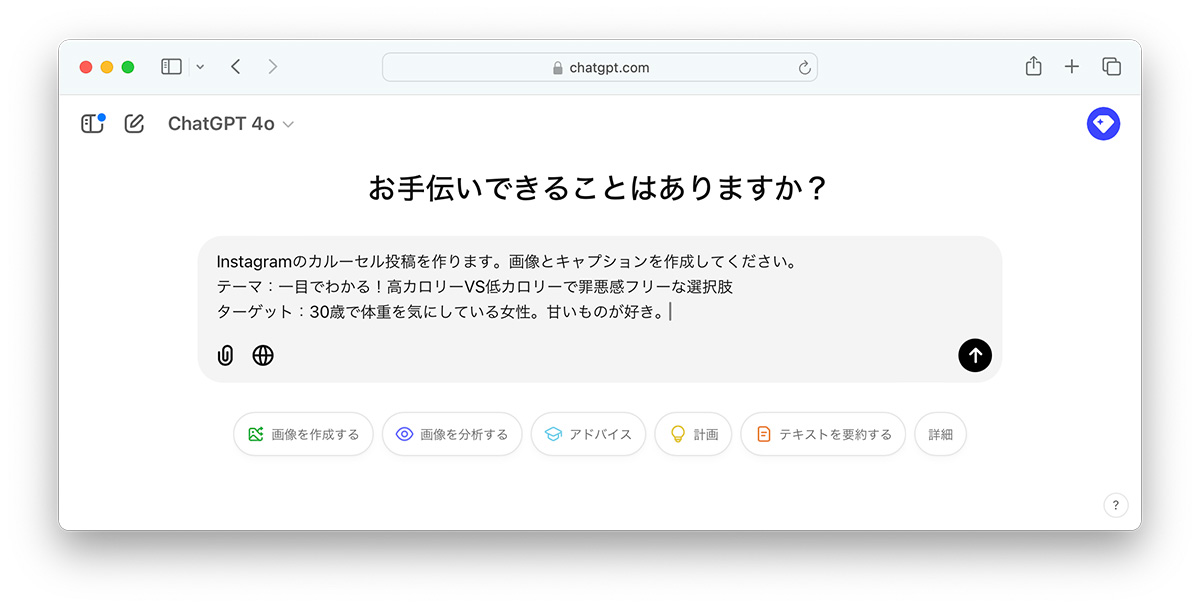The height and width of the screenshot is (608, 1200).
Task: Click inside the prompt text area
Action: tap(600, 287)
